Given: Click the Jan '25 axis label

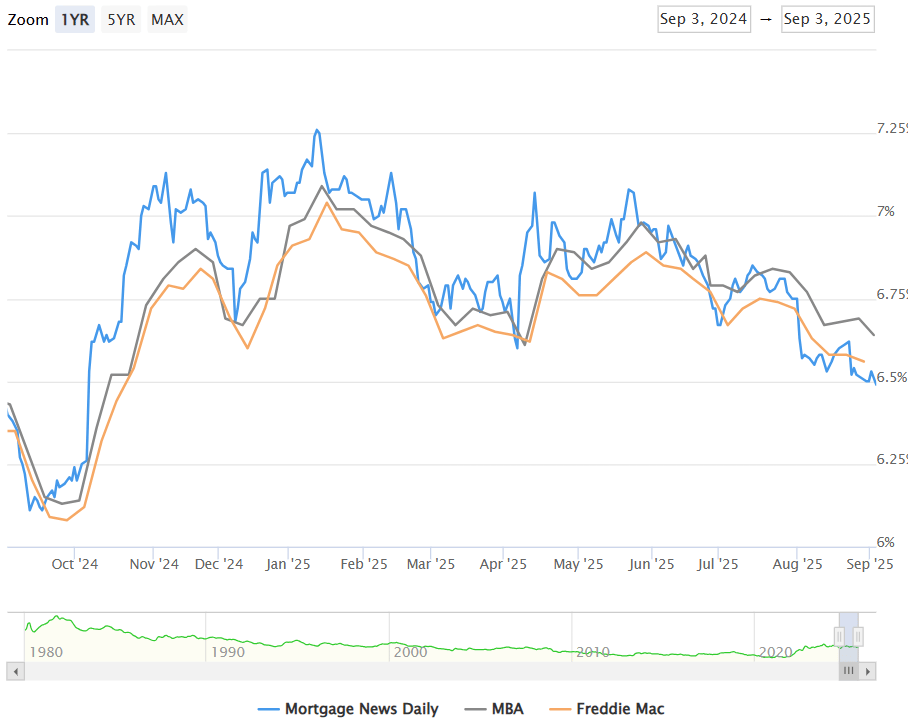Looking at the screenshot, I should point(288,564).
